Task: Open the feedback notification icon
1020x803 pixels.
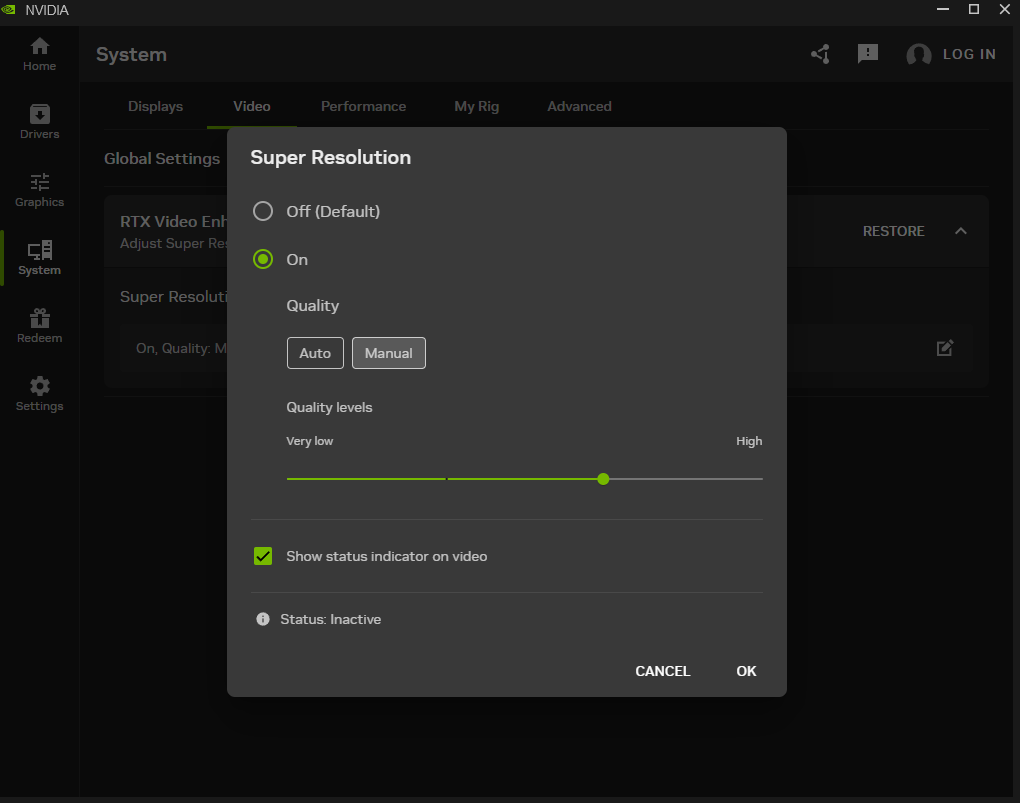Action: (x=868, y=54)
